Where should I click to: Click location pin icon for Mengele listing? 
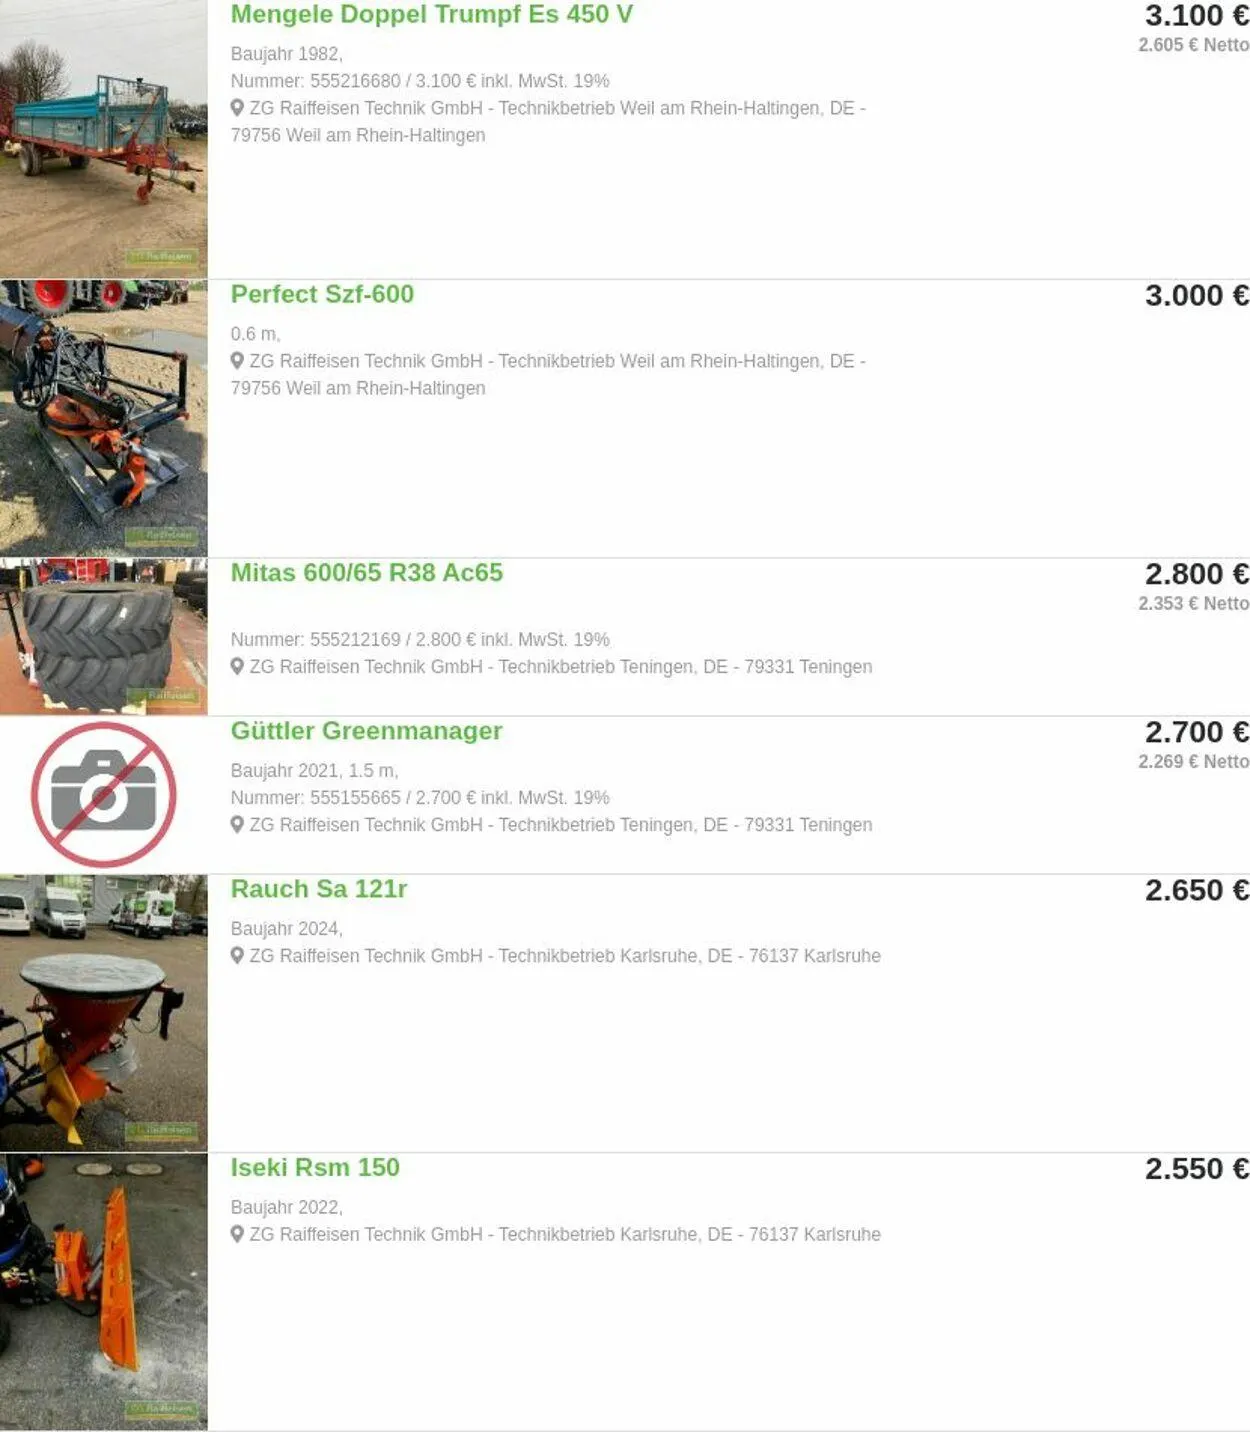coord(237,107)
